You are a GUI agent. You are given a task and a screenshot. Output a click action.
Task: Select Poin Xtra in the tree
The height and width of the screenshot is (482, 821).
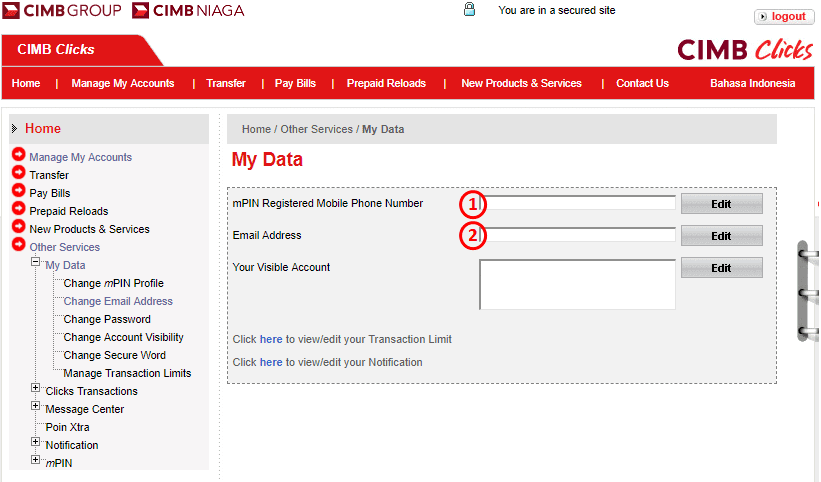68,427
